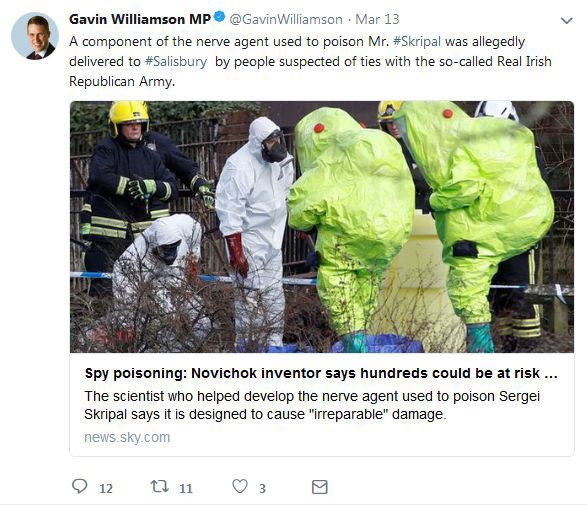Click the blue verified badge
Viewport: 587px width, 505px height.
click(x=219, y=17)
